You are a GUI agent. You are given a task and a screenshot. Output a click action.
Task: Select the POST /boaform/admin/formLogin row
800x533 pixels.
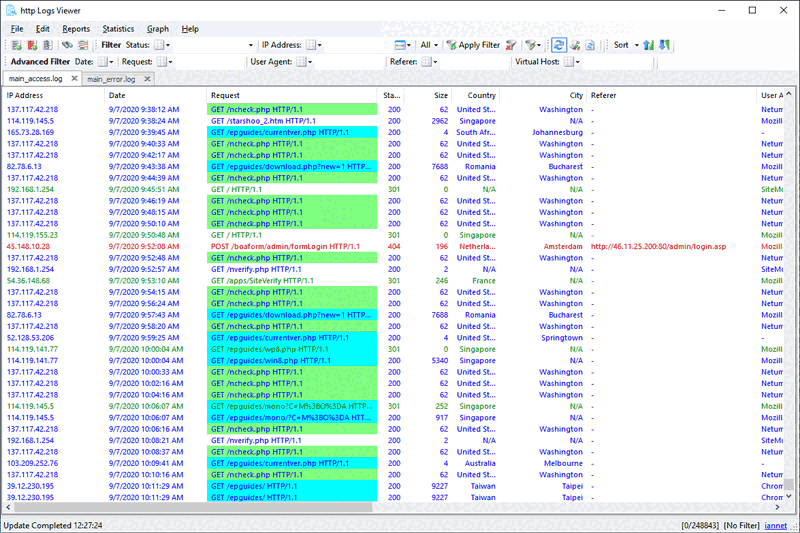[x=280, y=246]
